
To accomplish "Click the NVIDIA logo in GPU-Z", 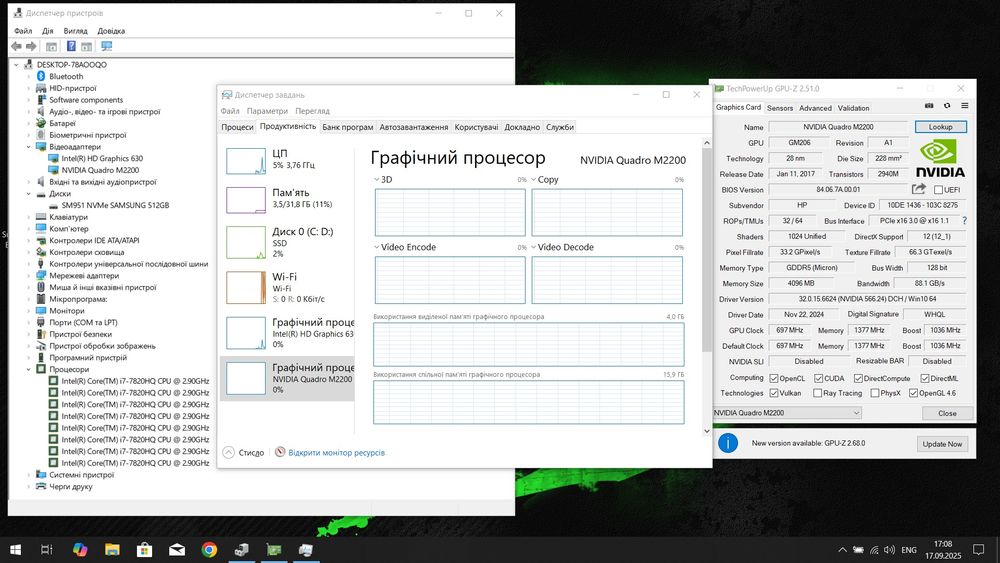I will [940, 158].
